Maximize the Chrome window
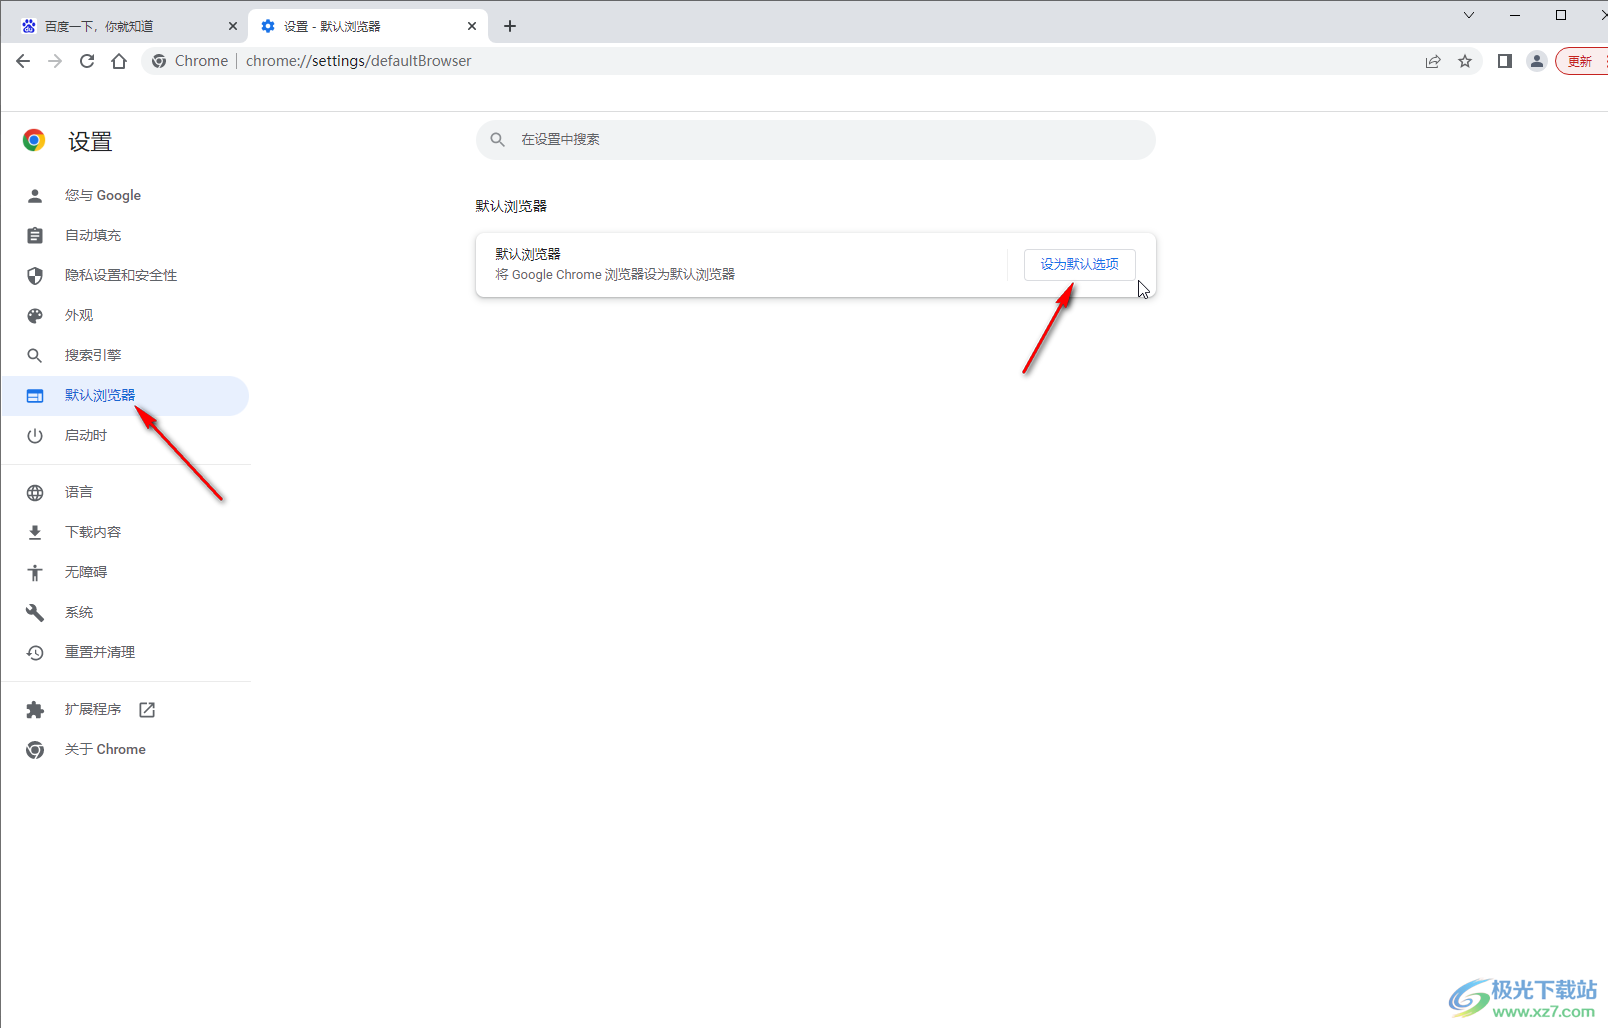 (1561, 15)
